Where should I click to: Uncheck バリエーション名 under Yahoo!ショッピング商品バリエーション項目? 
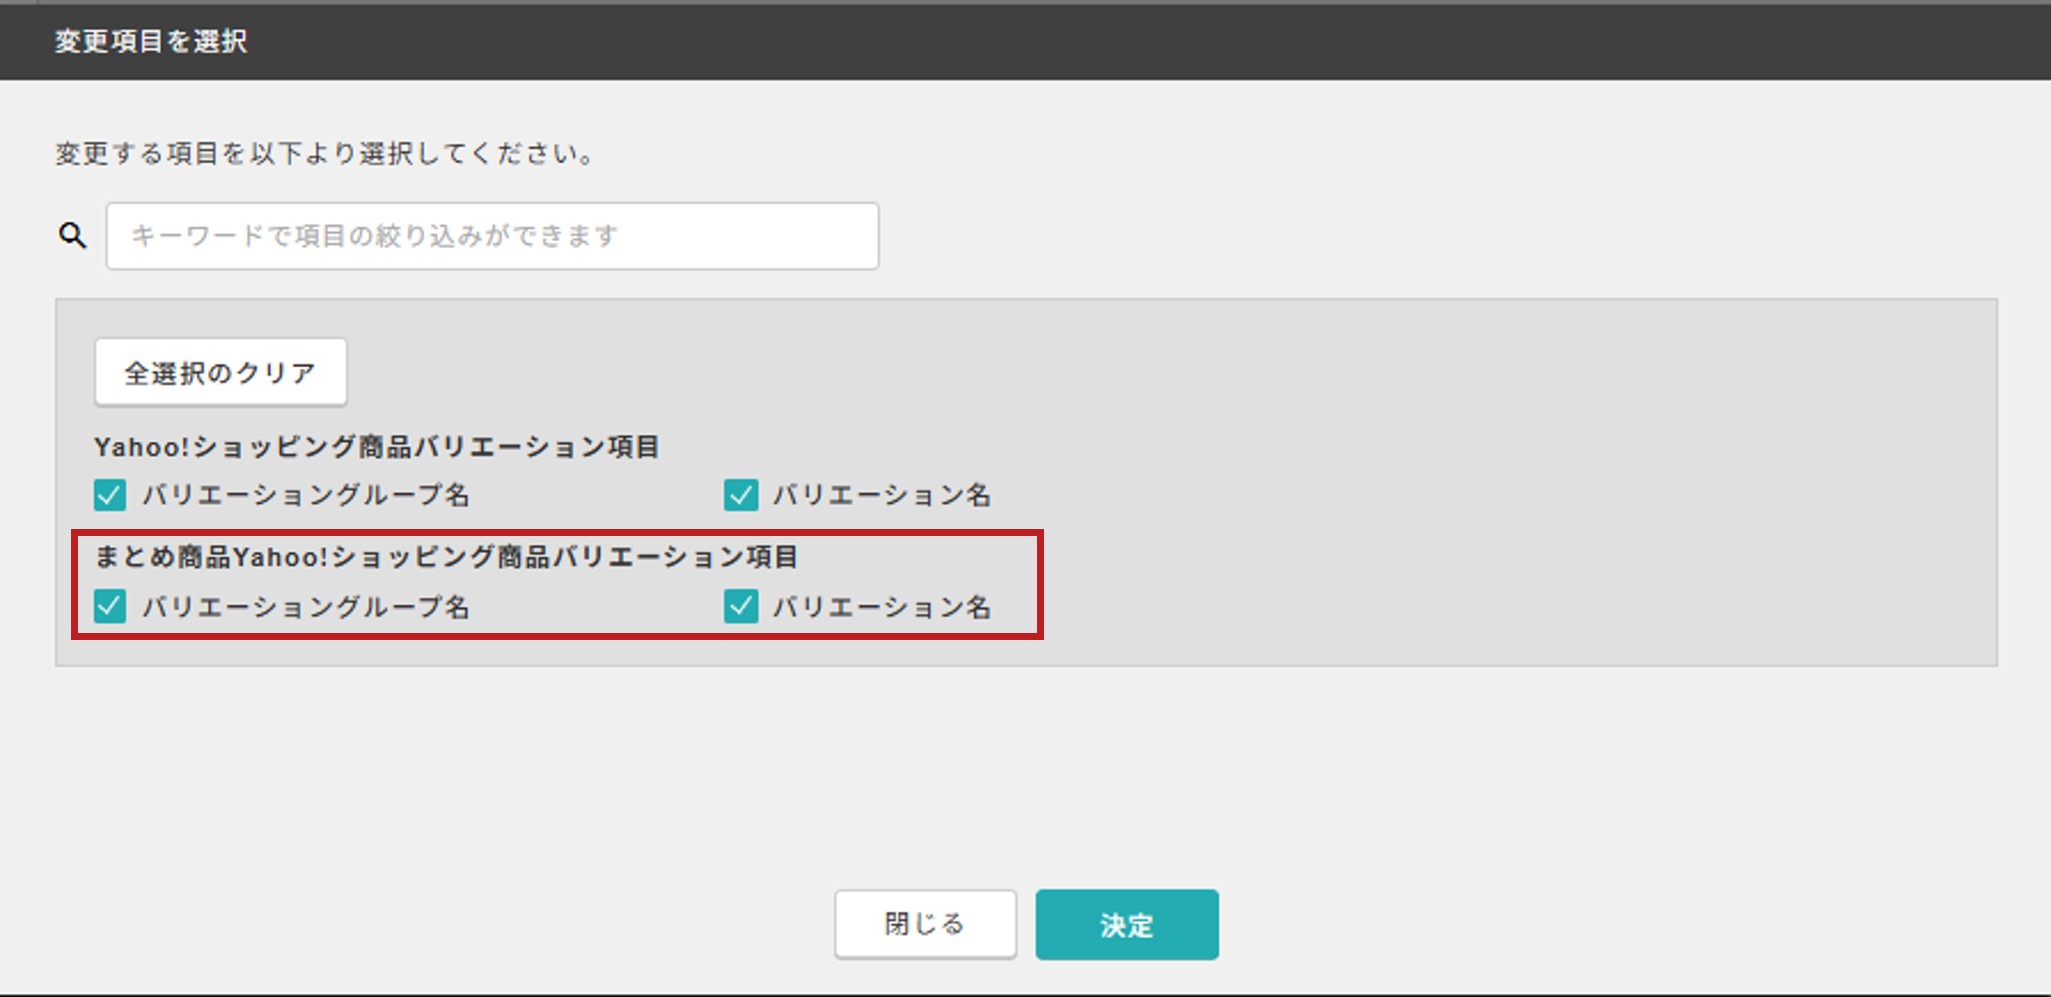point(741,495)
